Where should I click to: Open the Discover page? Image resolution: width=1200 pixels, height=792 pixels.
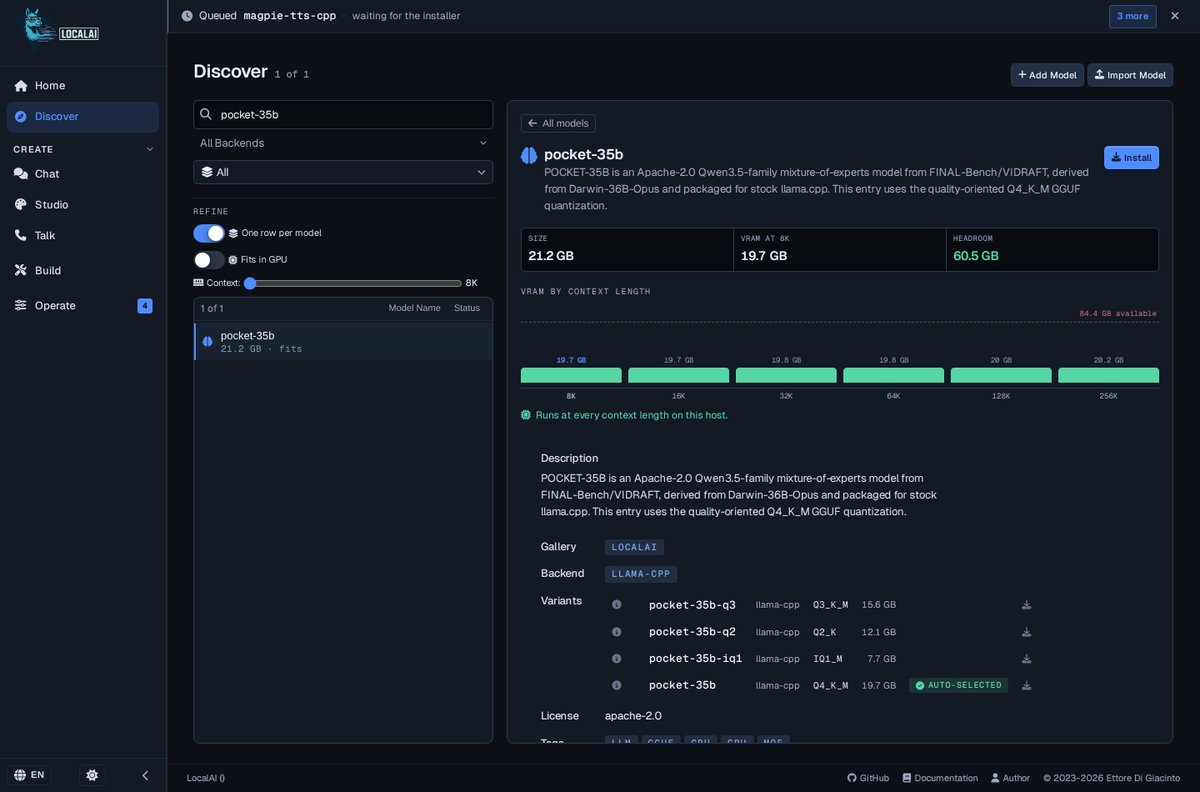[83, 116]
